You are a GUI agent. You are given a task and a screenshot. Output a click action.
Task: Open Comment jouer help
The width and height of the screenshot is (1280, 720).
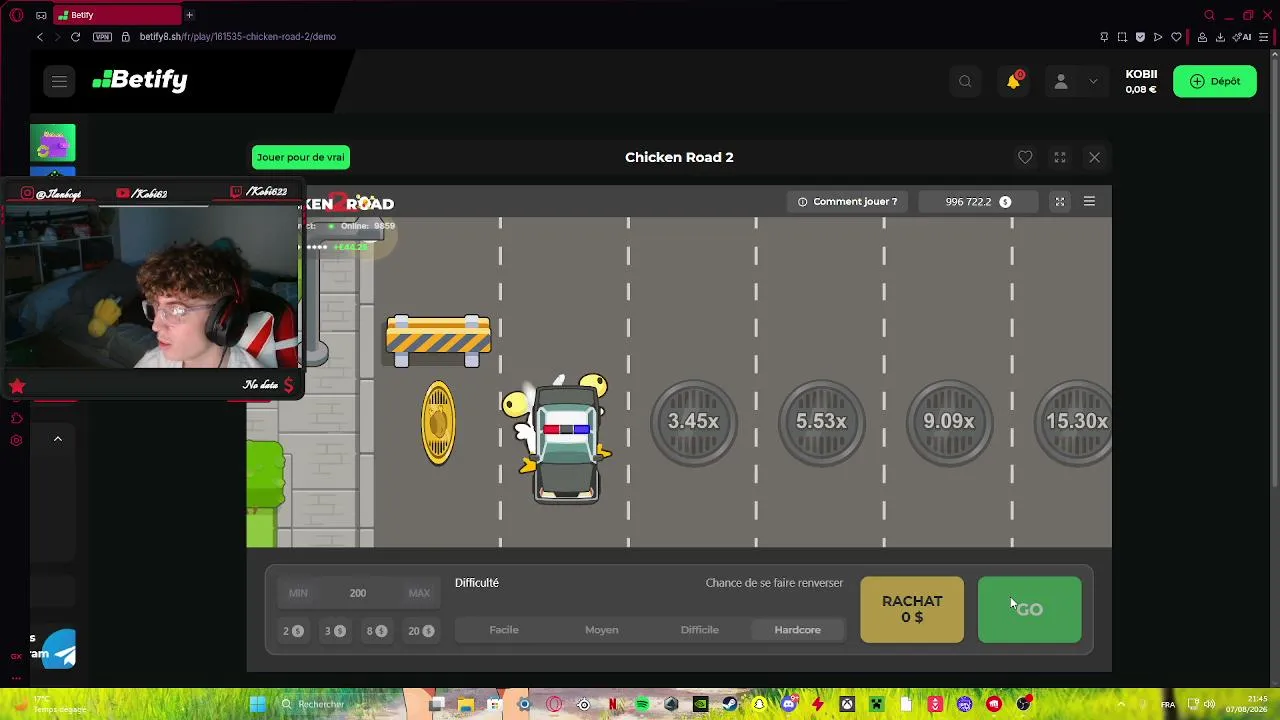pyautogui.click(x=847, y=202)
